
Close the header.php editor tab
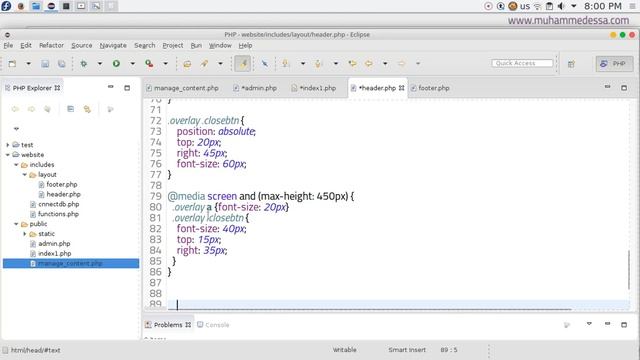click(x=402, y=88)
